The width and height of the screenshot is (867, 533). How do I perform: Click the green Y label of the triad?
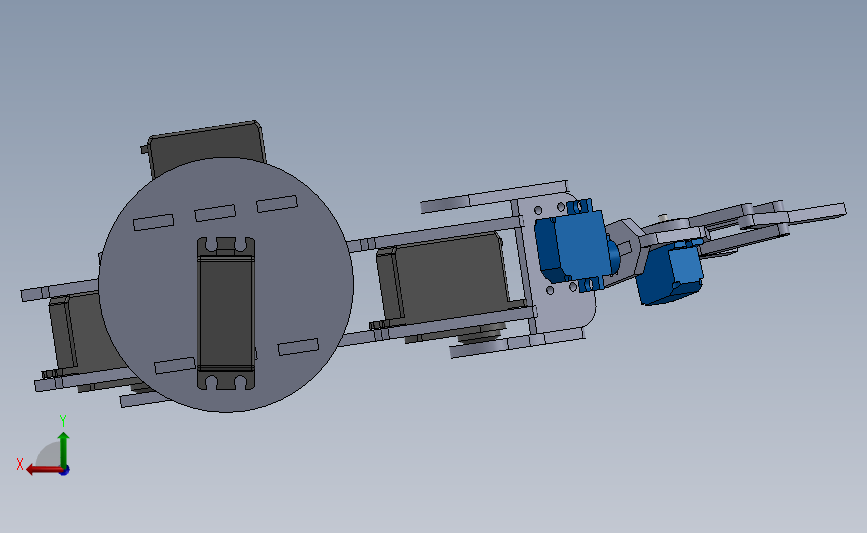(x=62, y=421)
